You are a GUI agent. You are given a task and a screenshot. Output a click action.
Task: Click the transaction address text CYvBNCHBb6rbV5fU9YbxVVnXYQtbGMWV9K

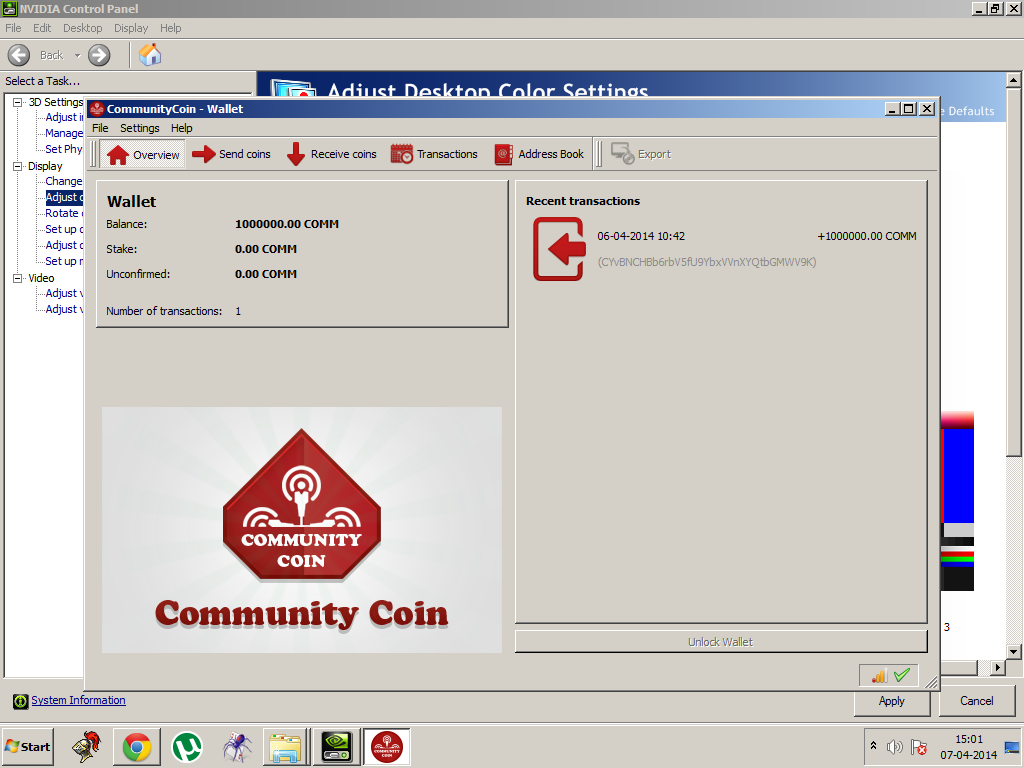(x=707, y=262)
